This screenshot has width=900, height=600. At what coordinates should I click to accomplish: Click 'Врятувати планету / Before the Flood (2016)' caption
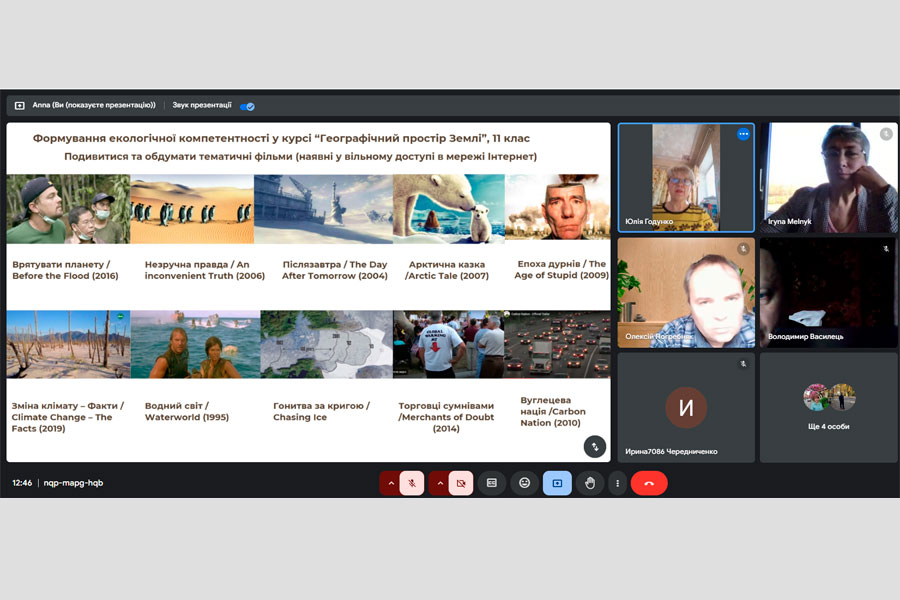point(65,270)
